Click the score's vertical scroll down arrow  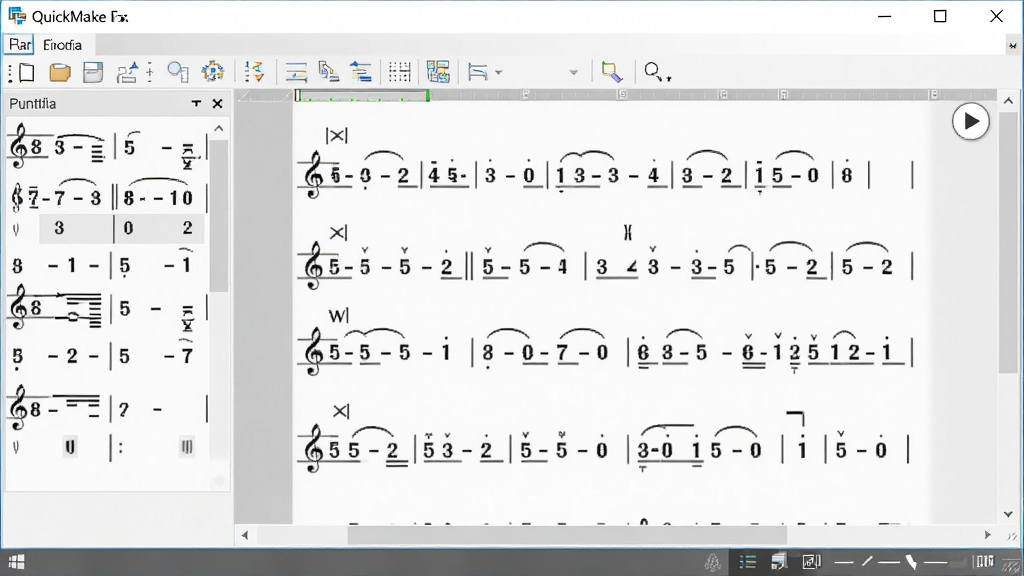coord(1008,515)
